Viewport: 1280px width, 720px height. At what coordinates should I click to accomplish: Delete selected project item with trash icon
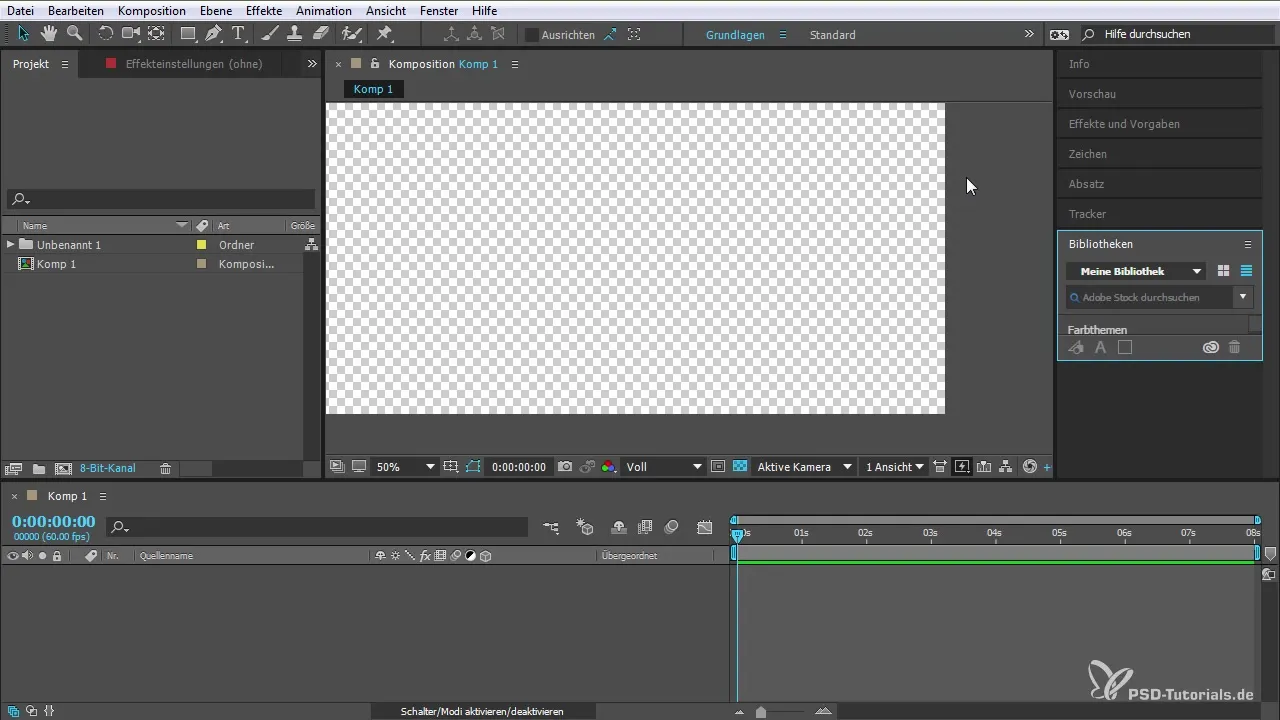click(x=166, y=468)
